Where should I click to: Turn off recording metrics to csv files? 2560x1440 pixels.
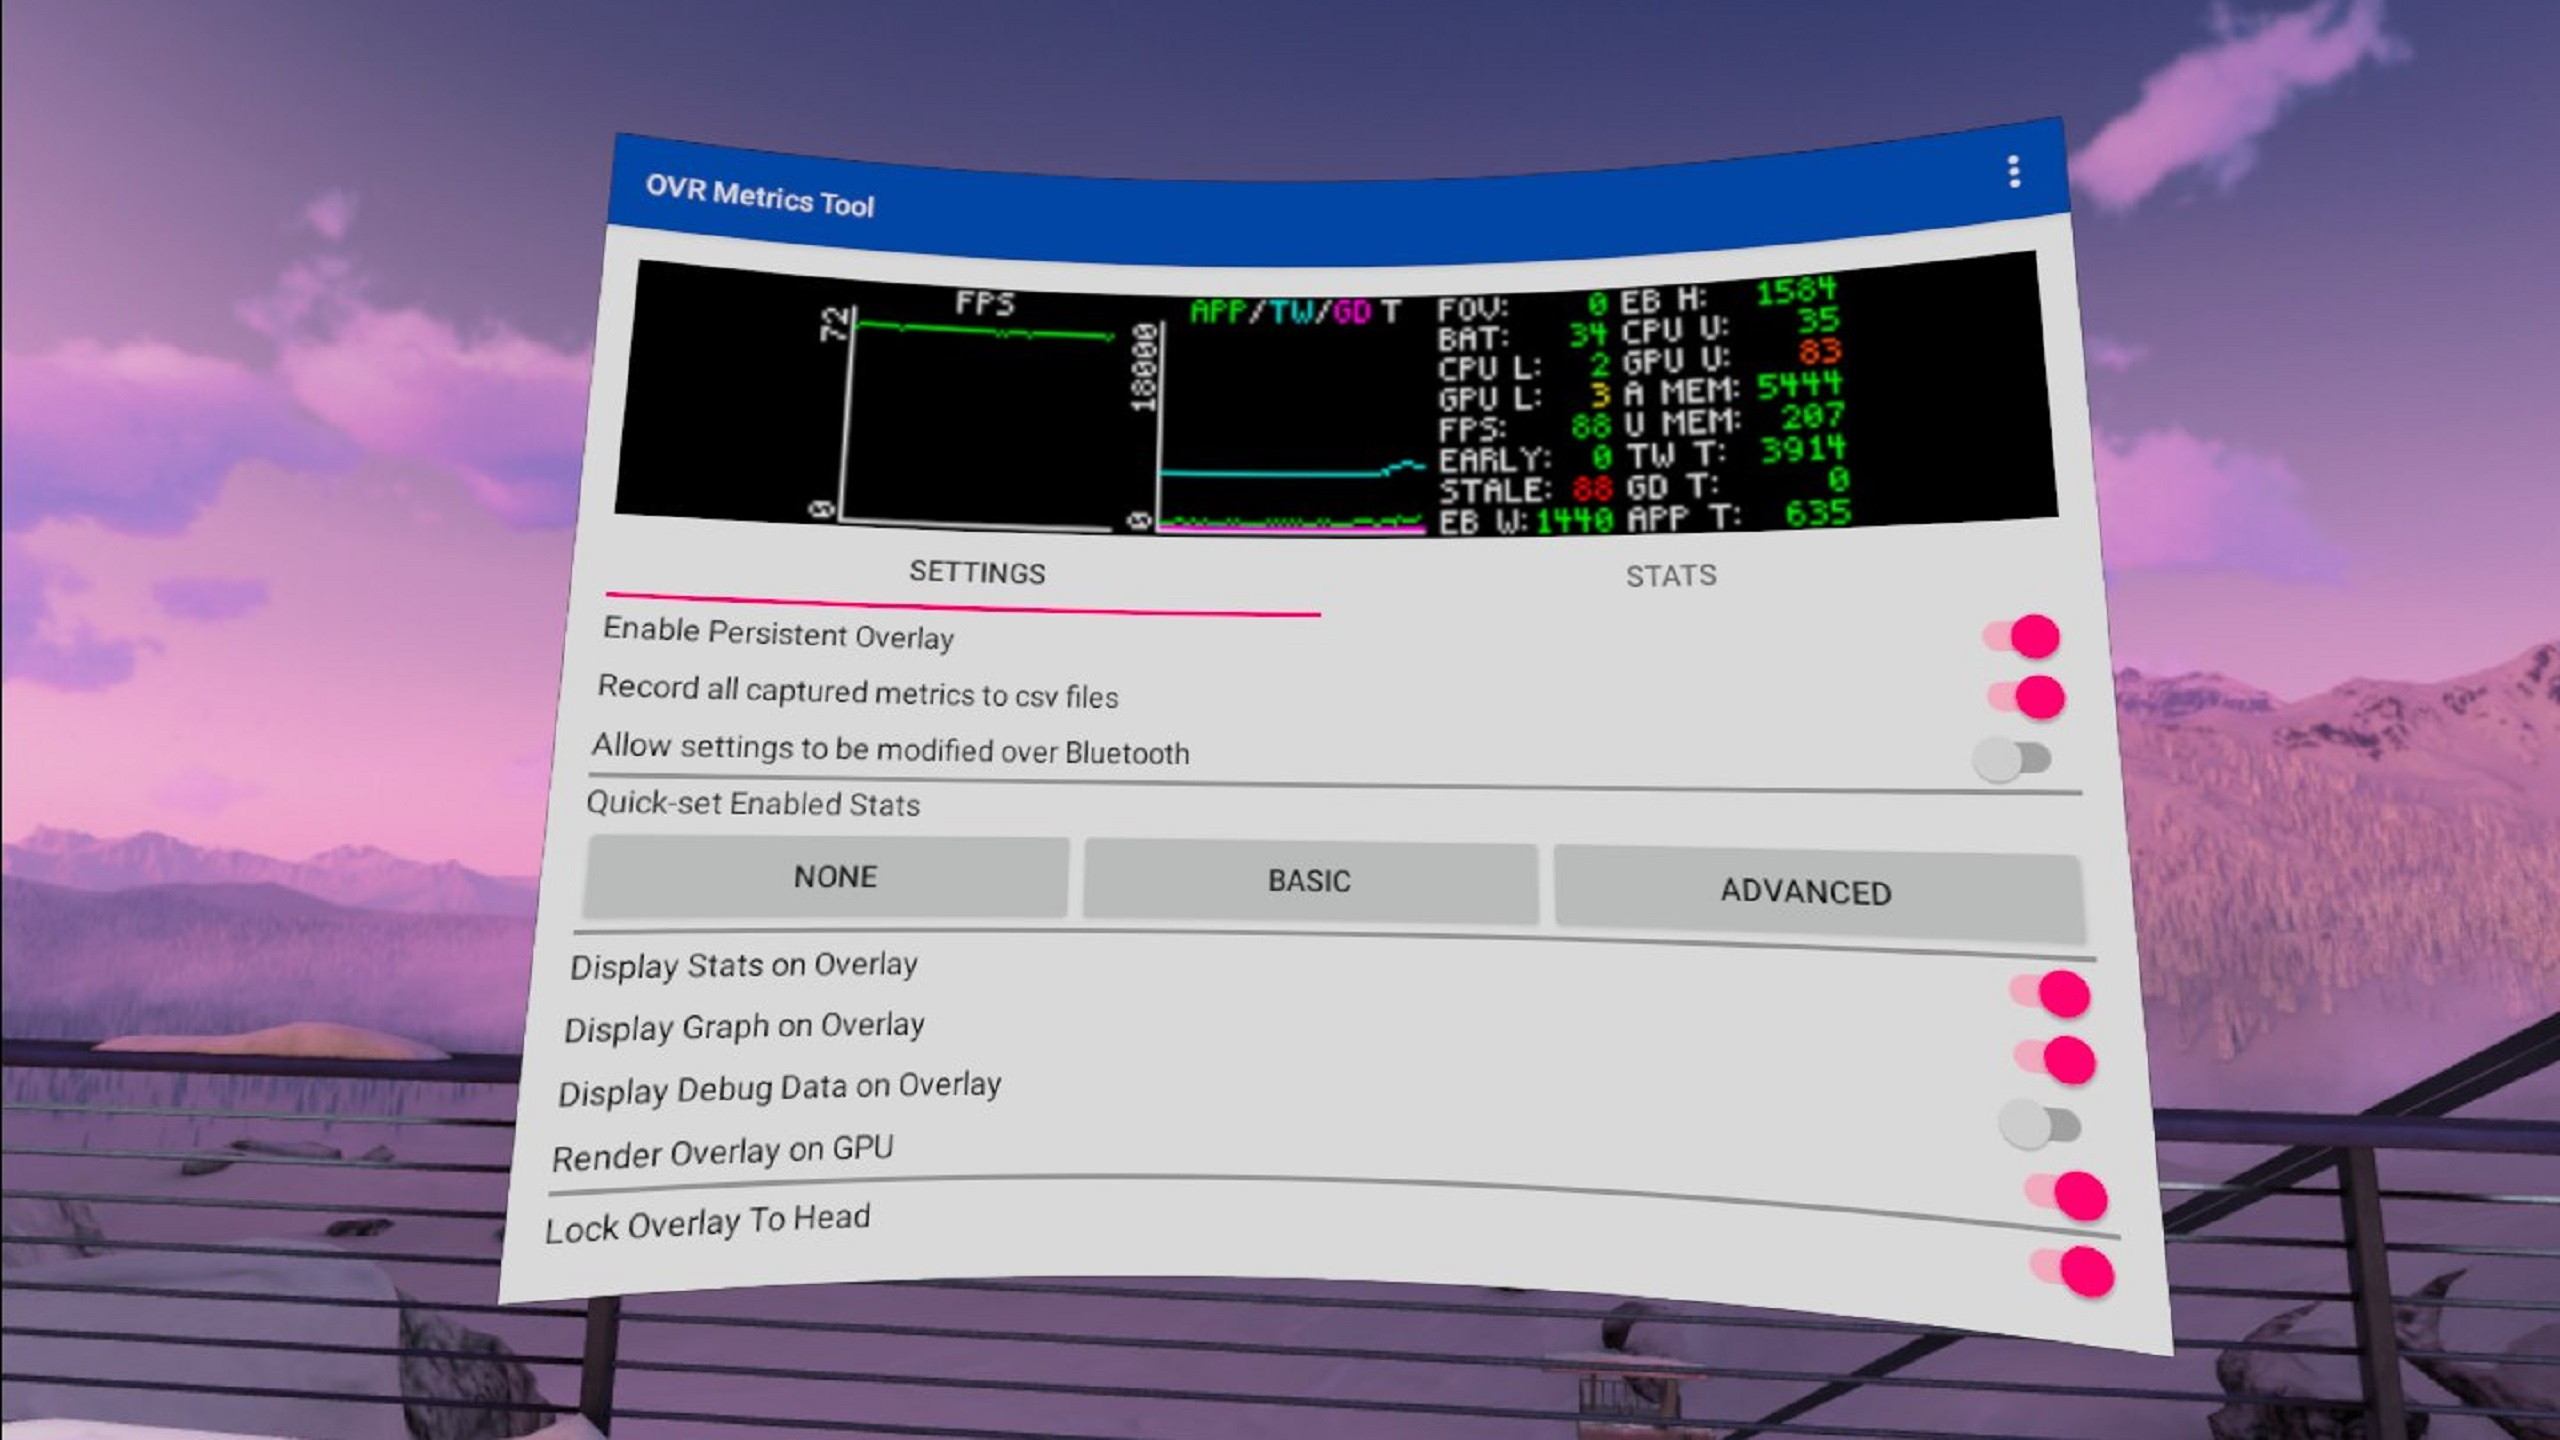[2028, 697]
